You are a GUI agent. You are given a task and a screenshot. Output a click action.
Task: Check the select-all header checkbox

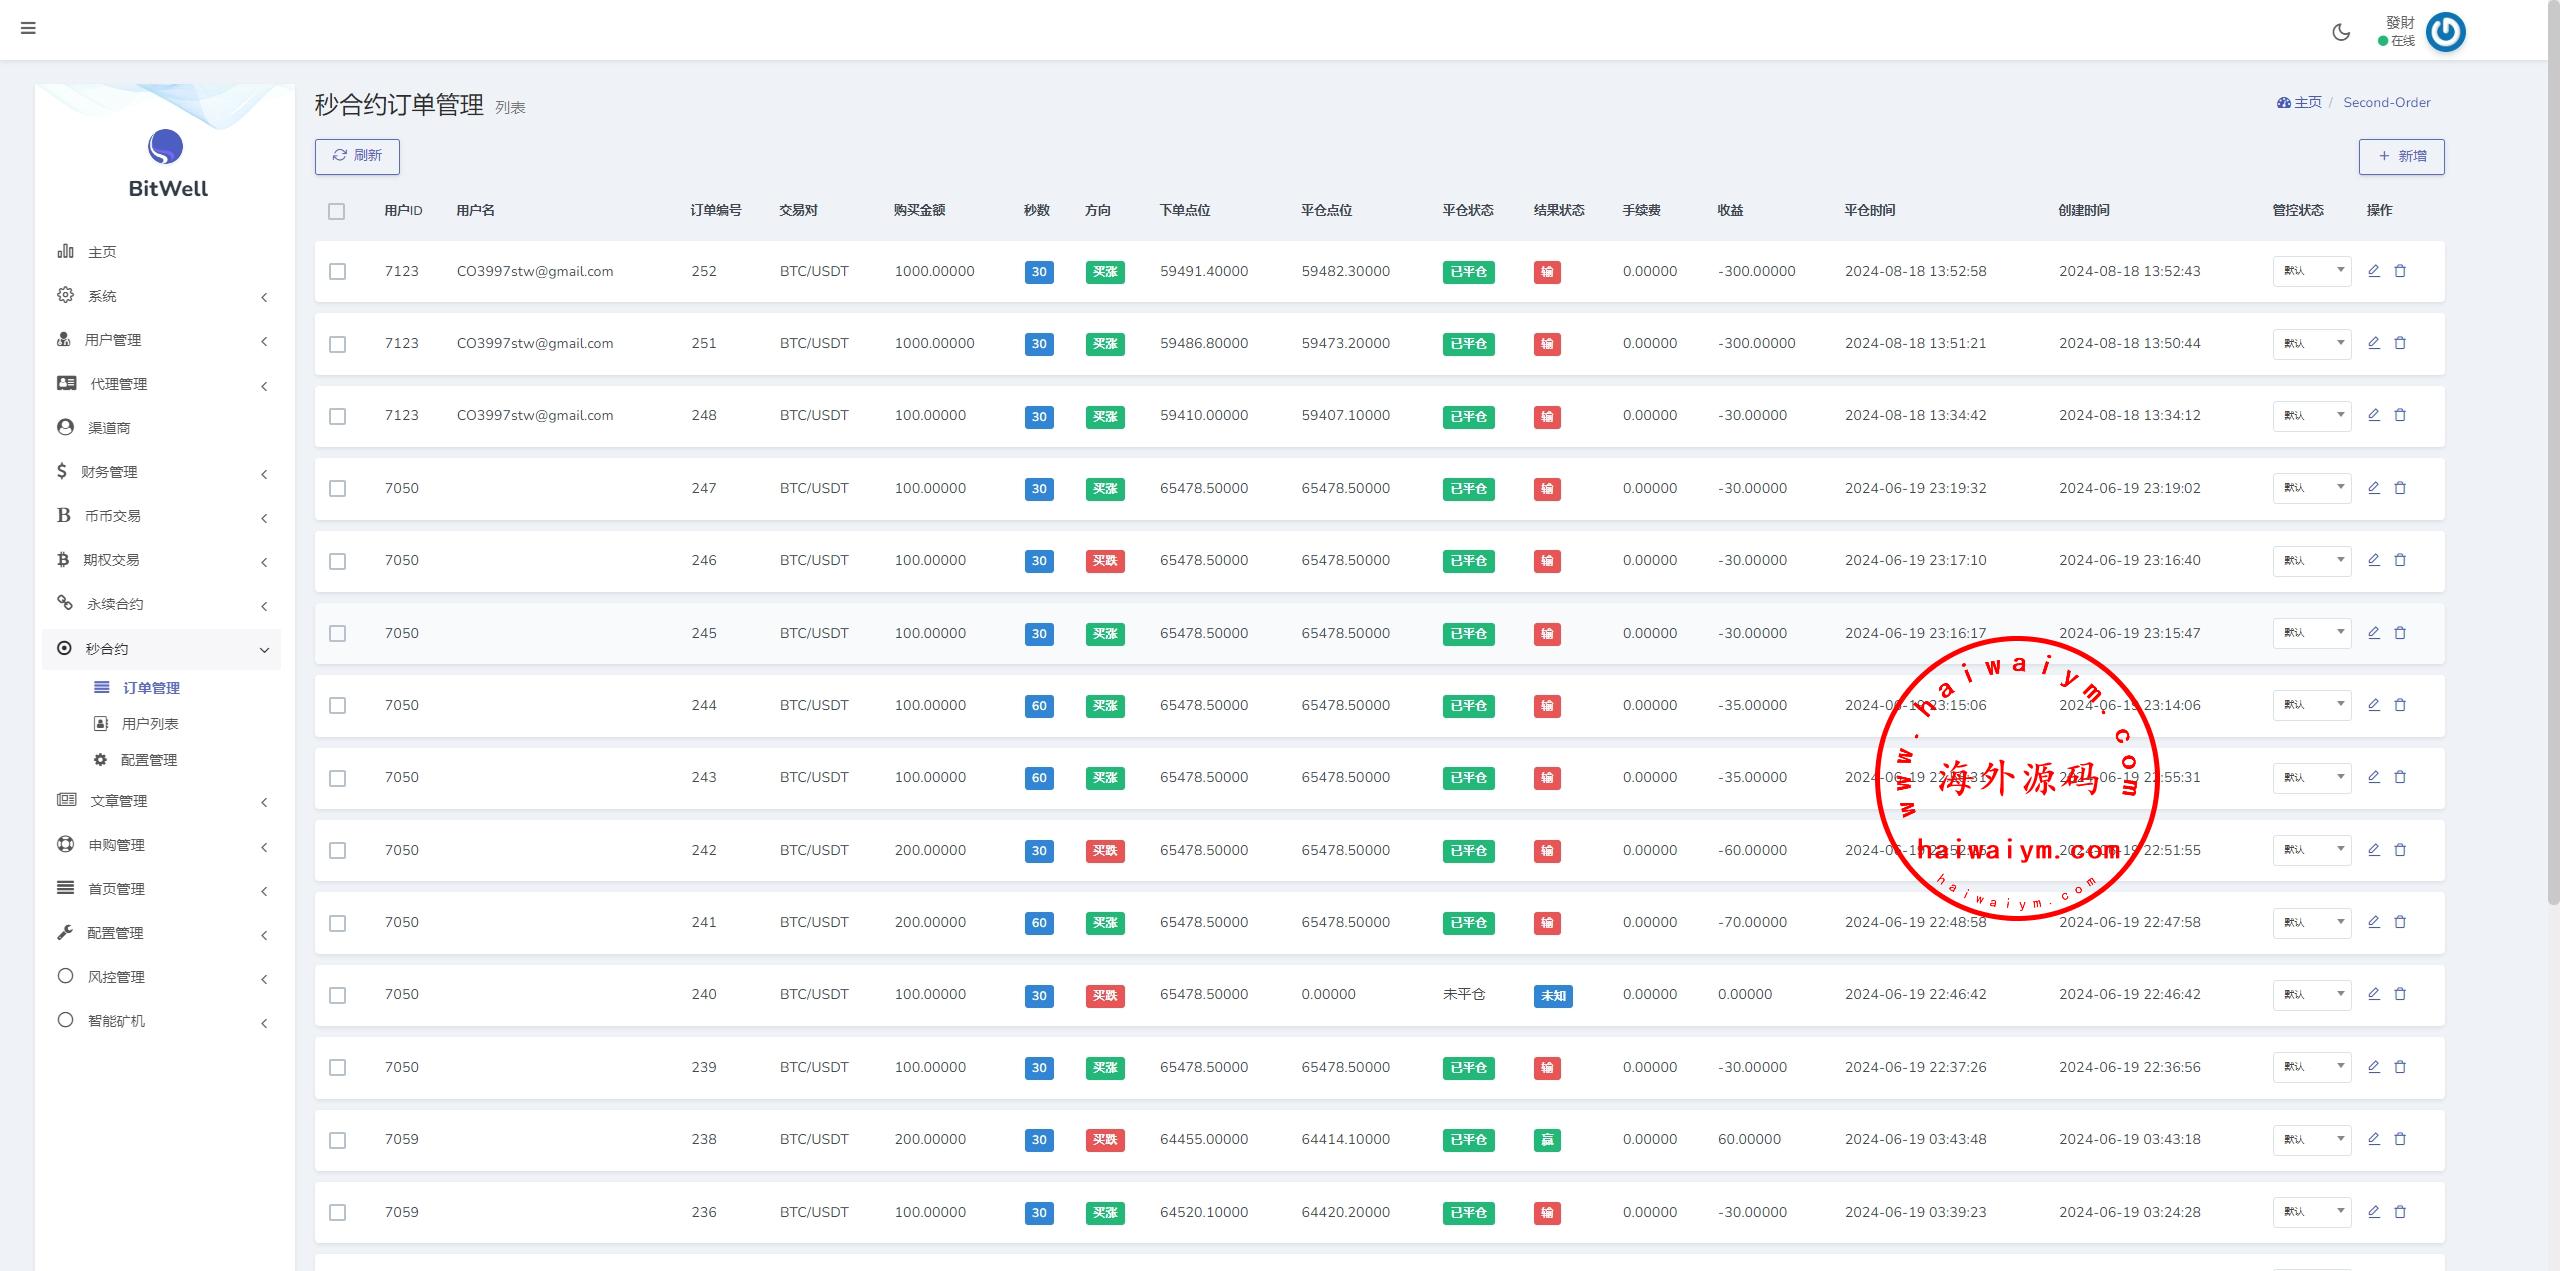(337, 211)
